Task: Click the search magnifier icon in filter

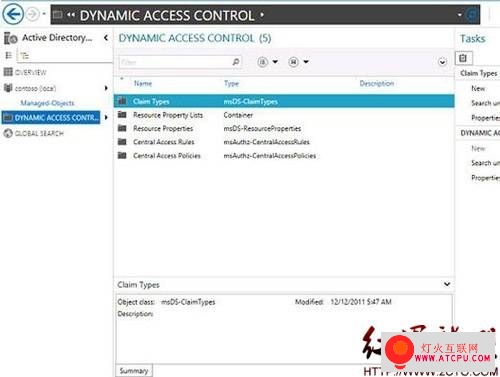Action: click(236, 62)
